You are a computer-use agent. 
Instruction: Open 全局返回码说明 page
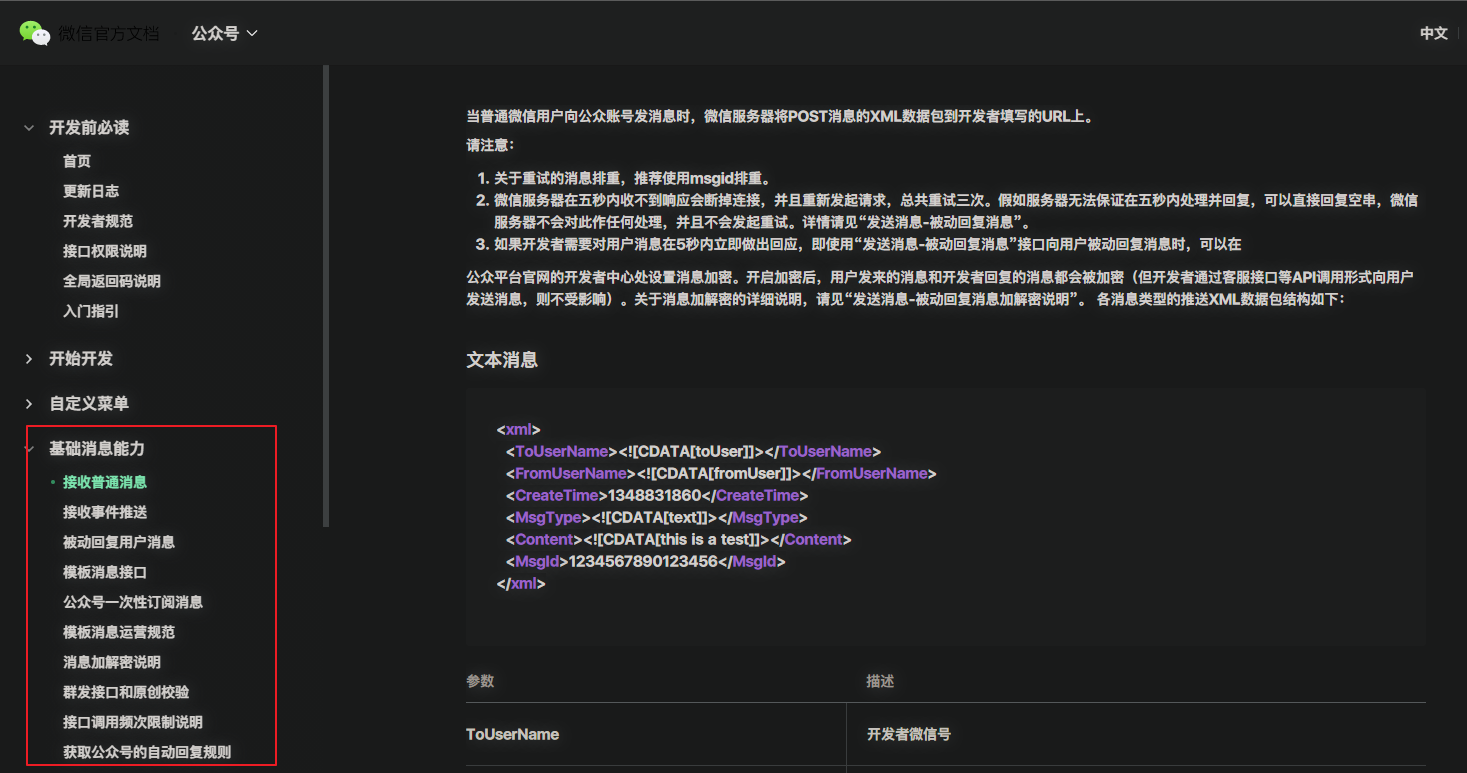point(112,281)
